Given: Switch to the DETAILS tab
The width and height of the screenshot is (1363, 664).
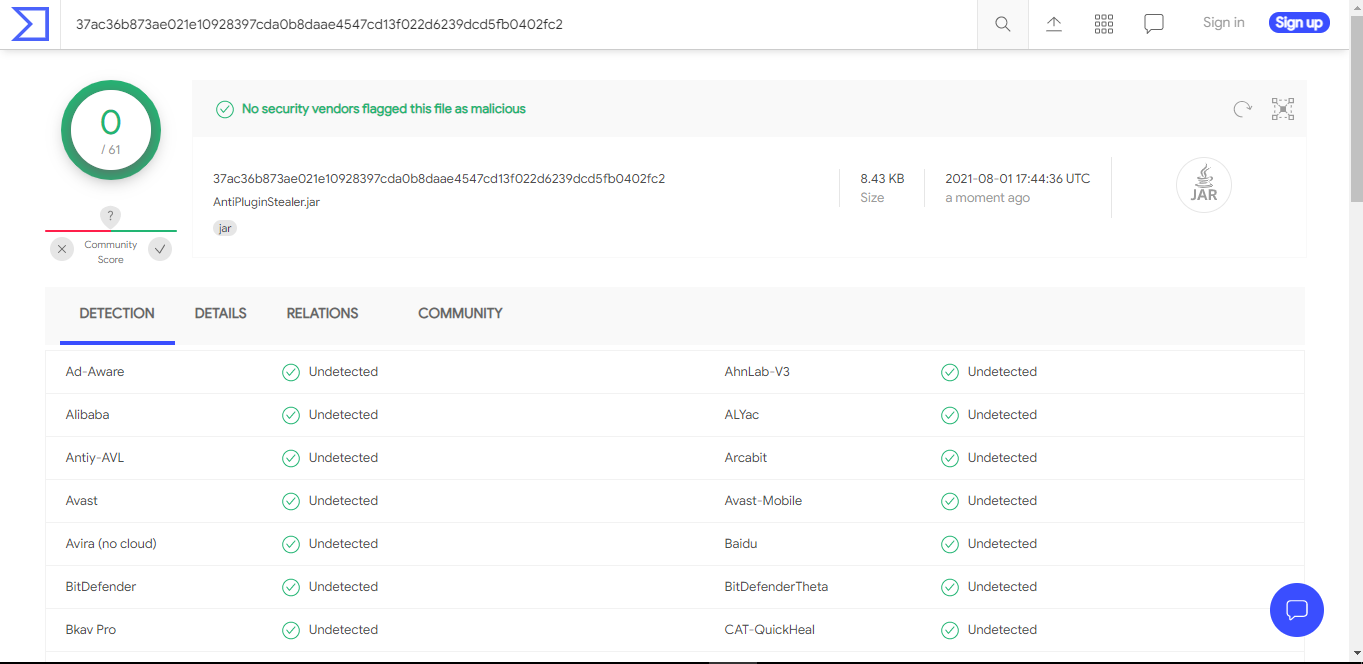Looking at the screenshot, I should point(221,313).
